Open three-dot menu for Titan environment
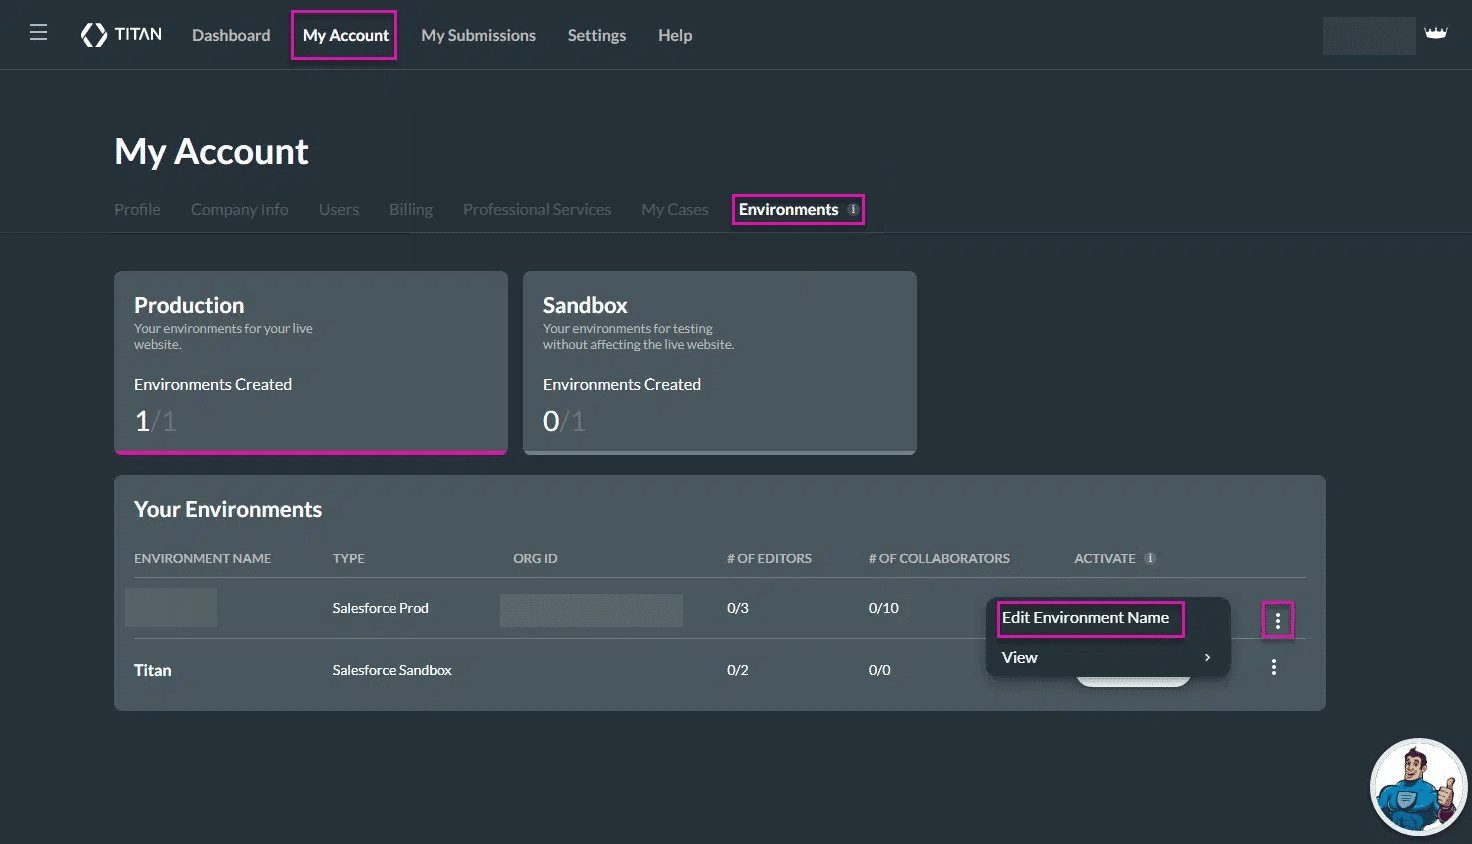The height and width of the screenshot is (844, 1472). point(1273,667)
